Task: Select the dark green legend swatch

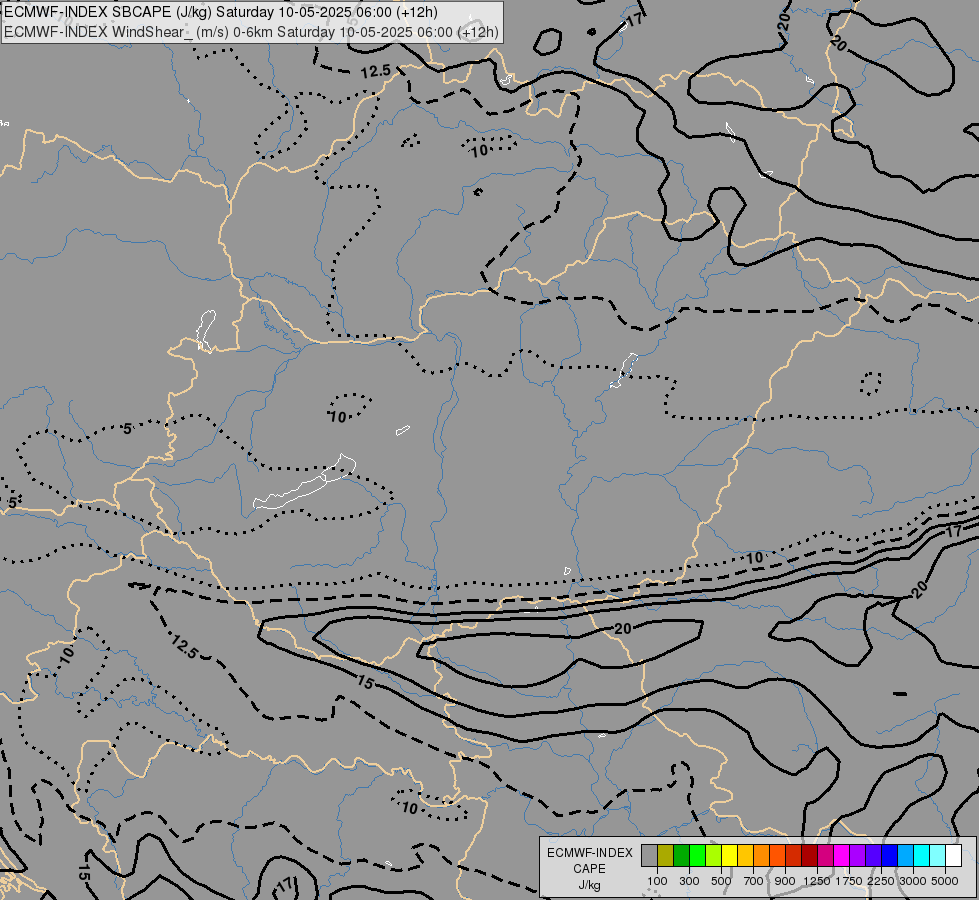Action: coord(682,855)
